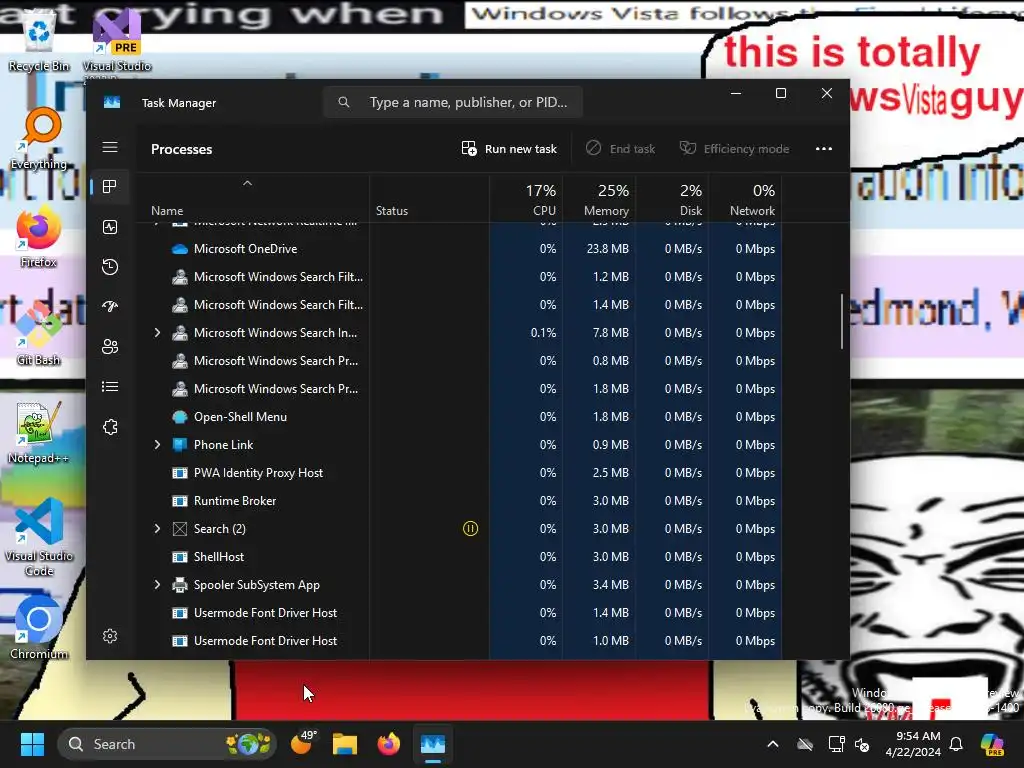This screenshot has height=768, width=1024.
Task: Expand the Spooler SubSystem App group
Action: click(157, 585)
